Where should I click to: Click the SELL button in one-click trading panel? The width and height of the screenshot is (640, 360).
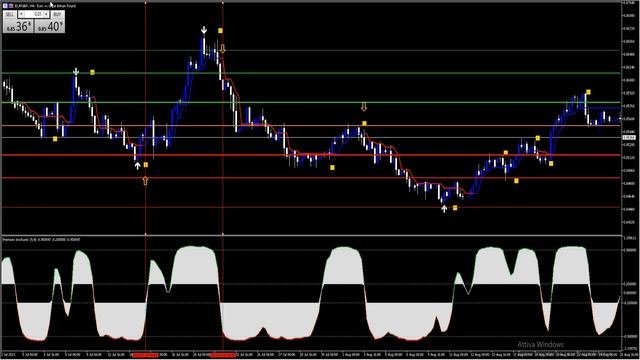point(10,14)
